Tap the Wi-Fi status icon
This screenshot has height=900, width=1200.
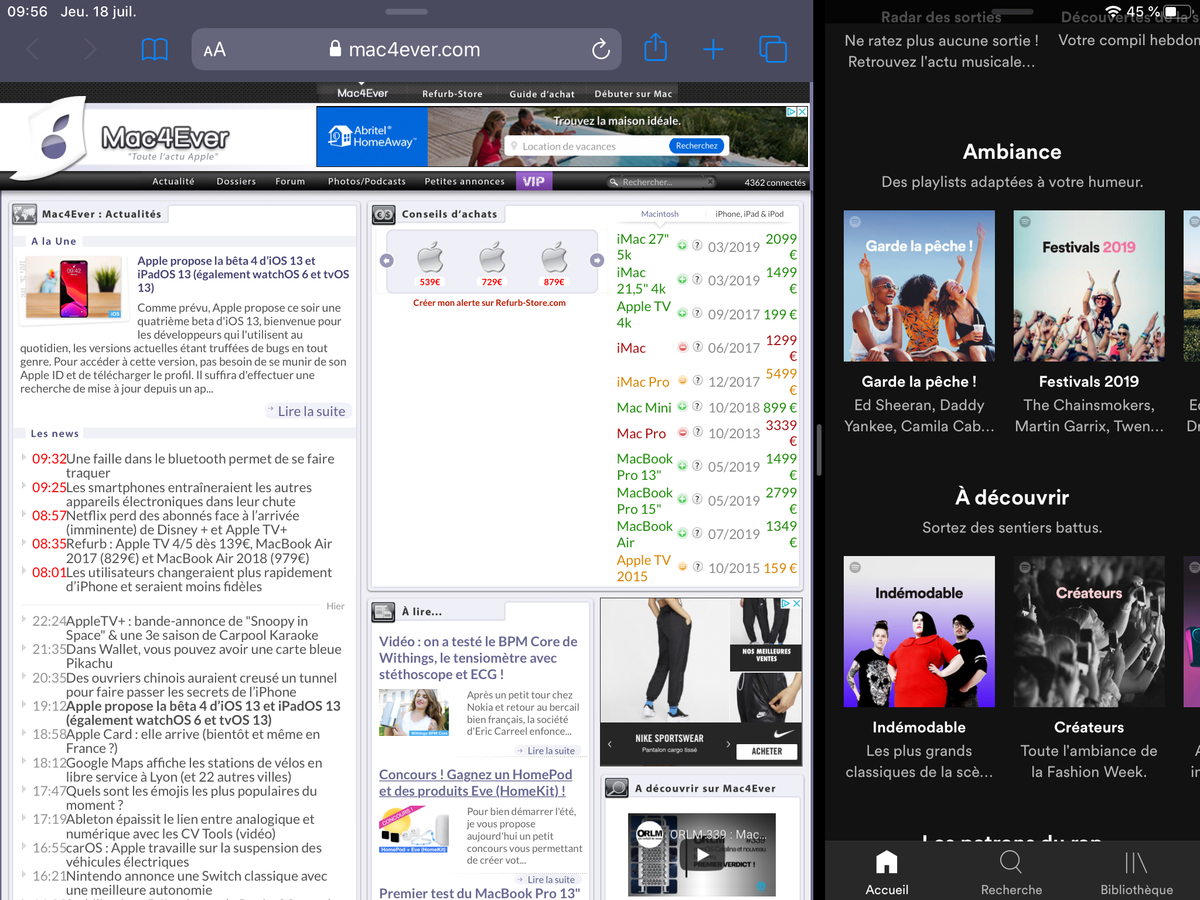click(1114, 12)
